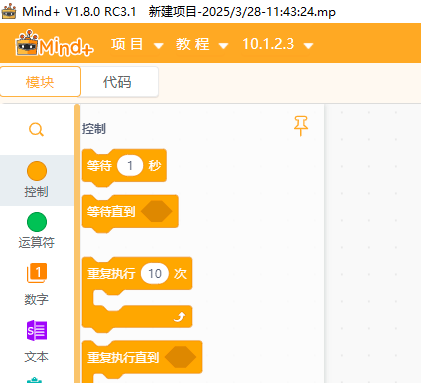Open the purple 文本 category icon
421x383 pixels.
tap(37, 330)
